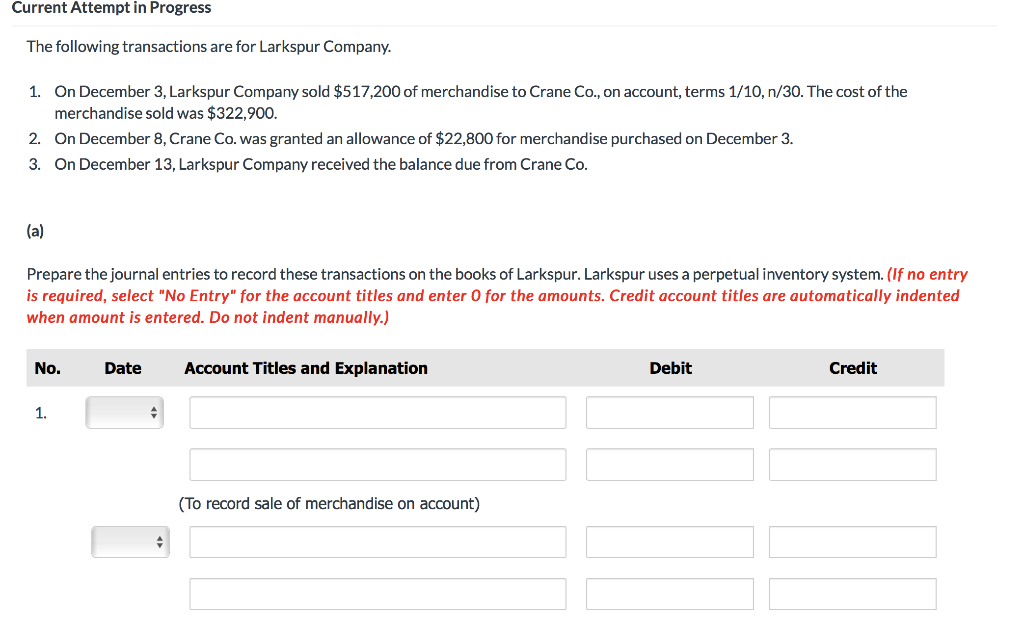
Task: Click the Debit column header
Action: [670, 368]
